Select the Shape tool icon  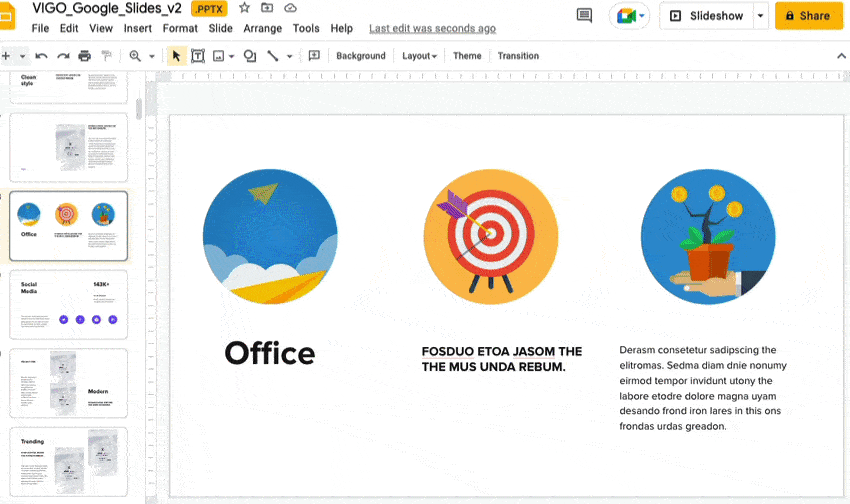click(250, 56)
